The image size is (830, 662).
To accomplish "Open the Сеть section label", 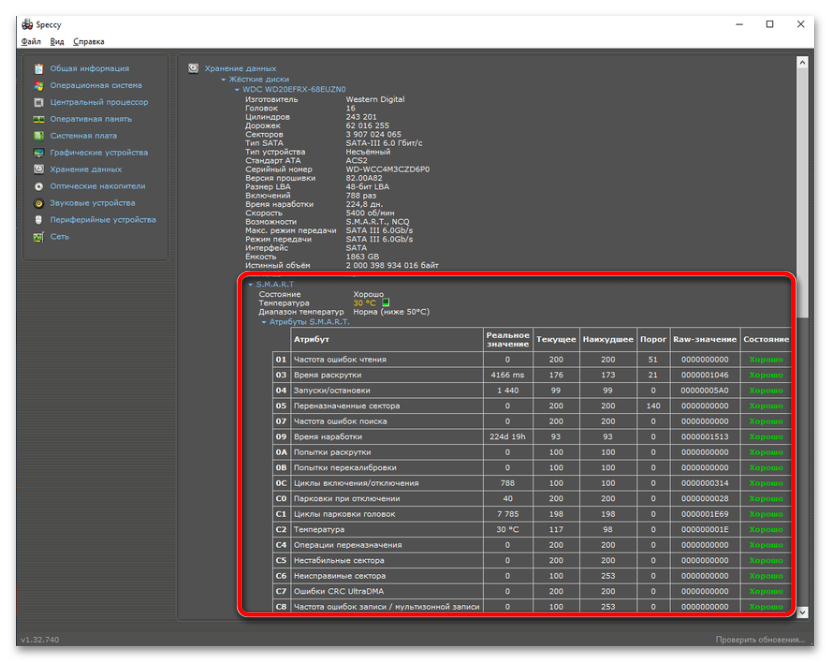I will pos(59,237).
